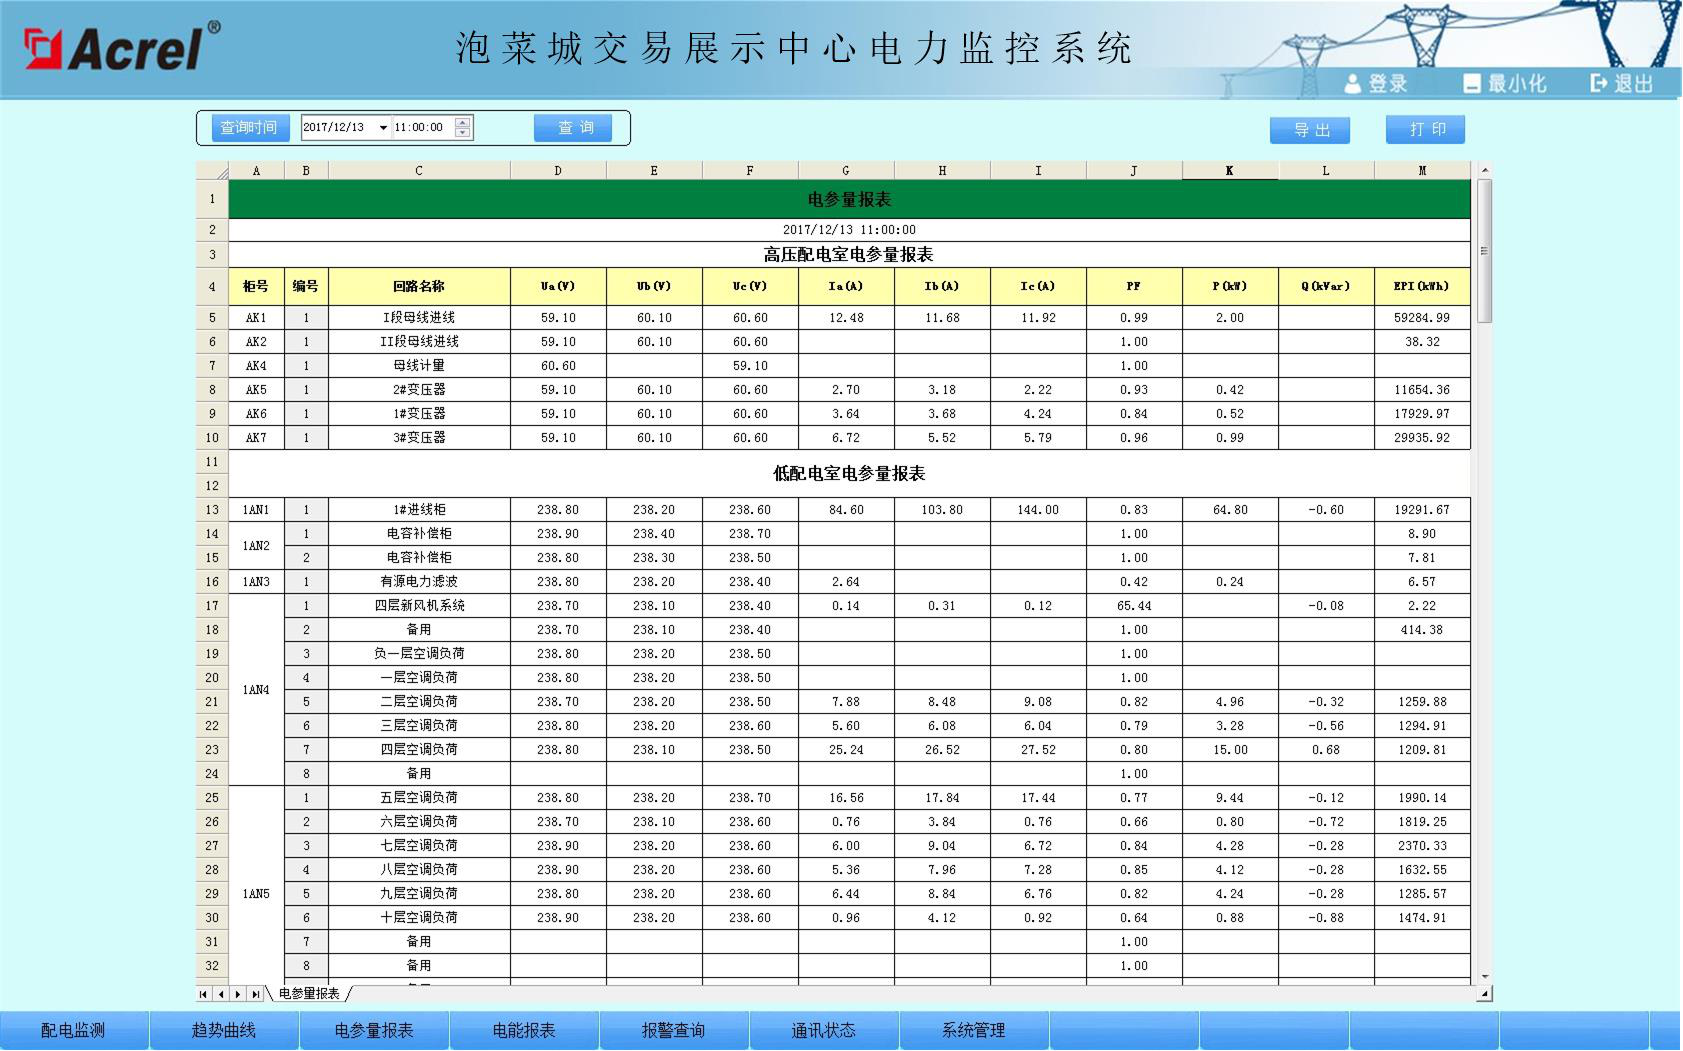Click the 1AN5 cabinet cell
This screenshot has height=1051, width=1683.
pos(256,886)
